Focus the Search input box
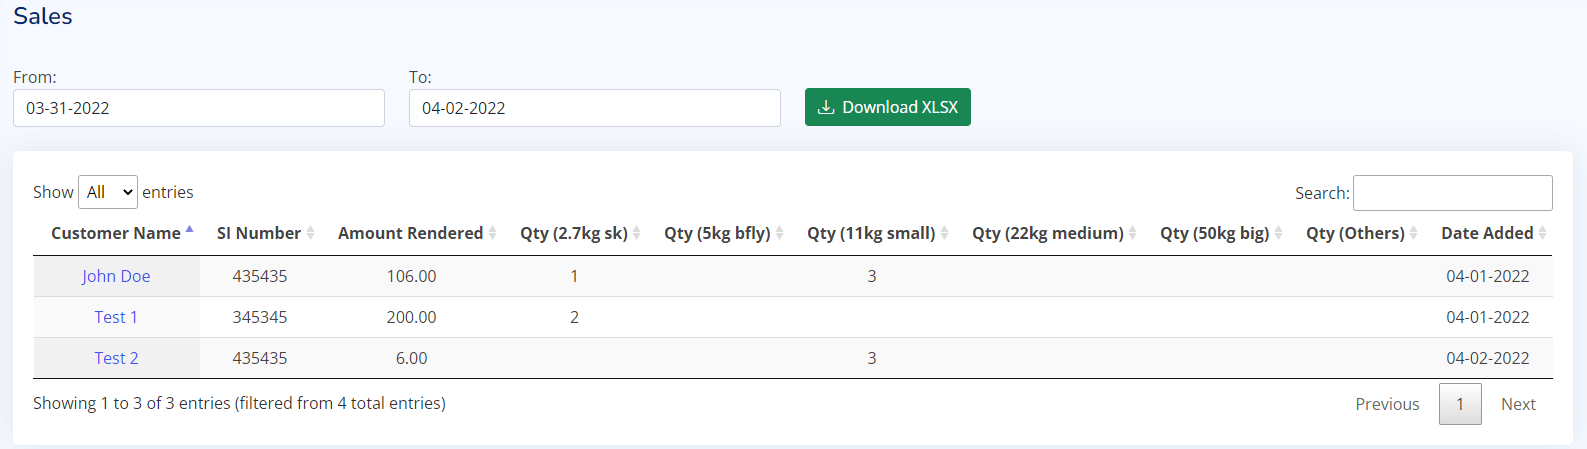The height and width of the screenshot is (449, 1587). 1452,193
